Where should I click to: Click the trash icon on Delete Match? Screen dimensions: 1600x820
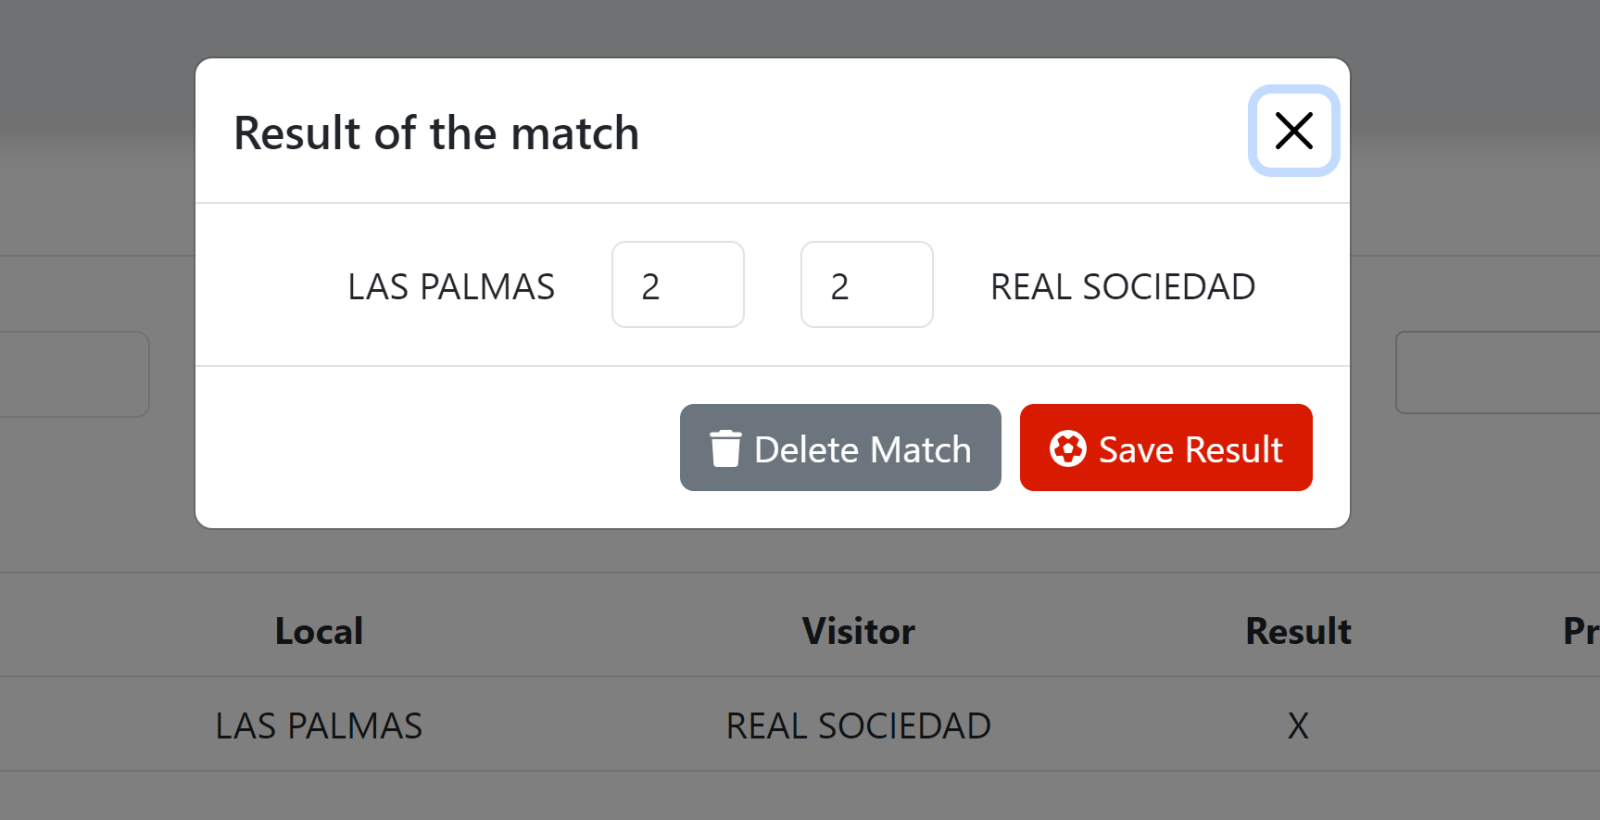pos(725,449)
